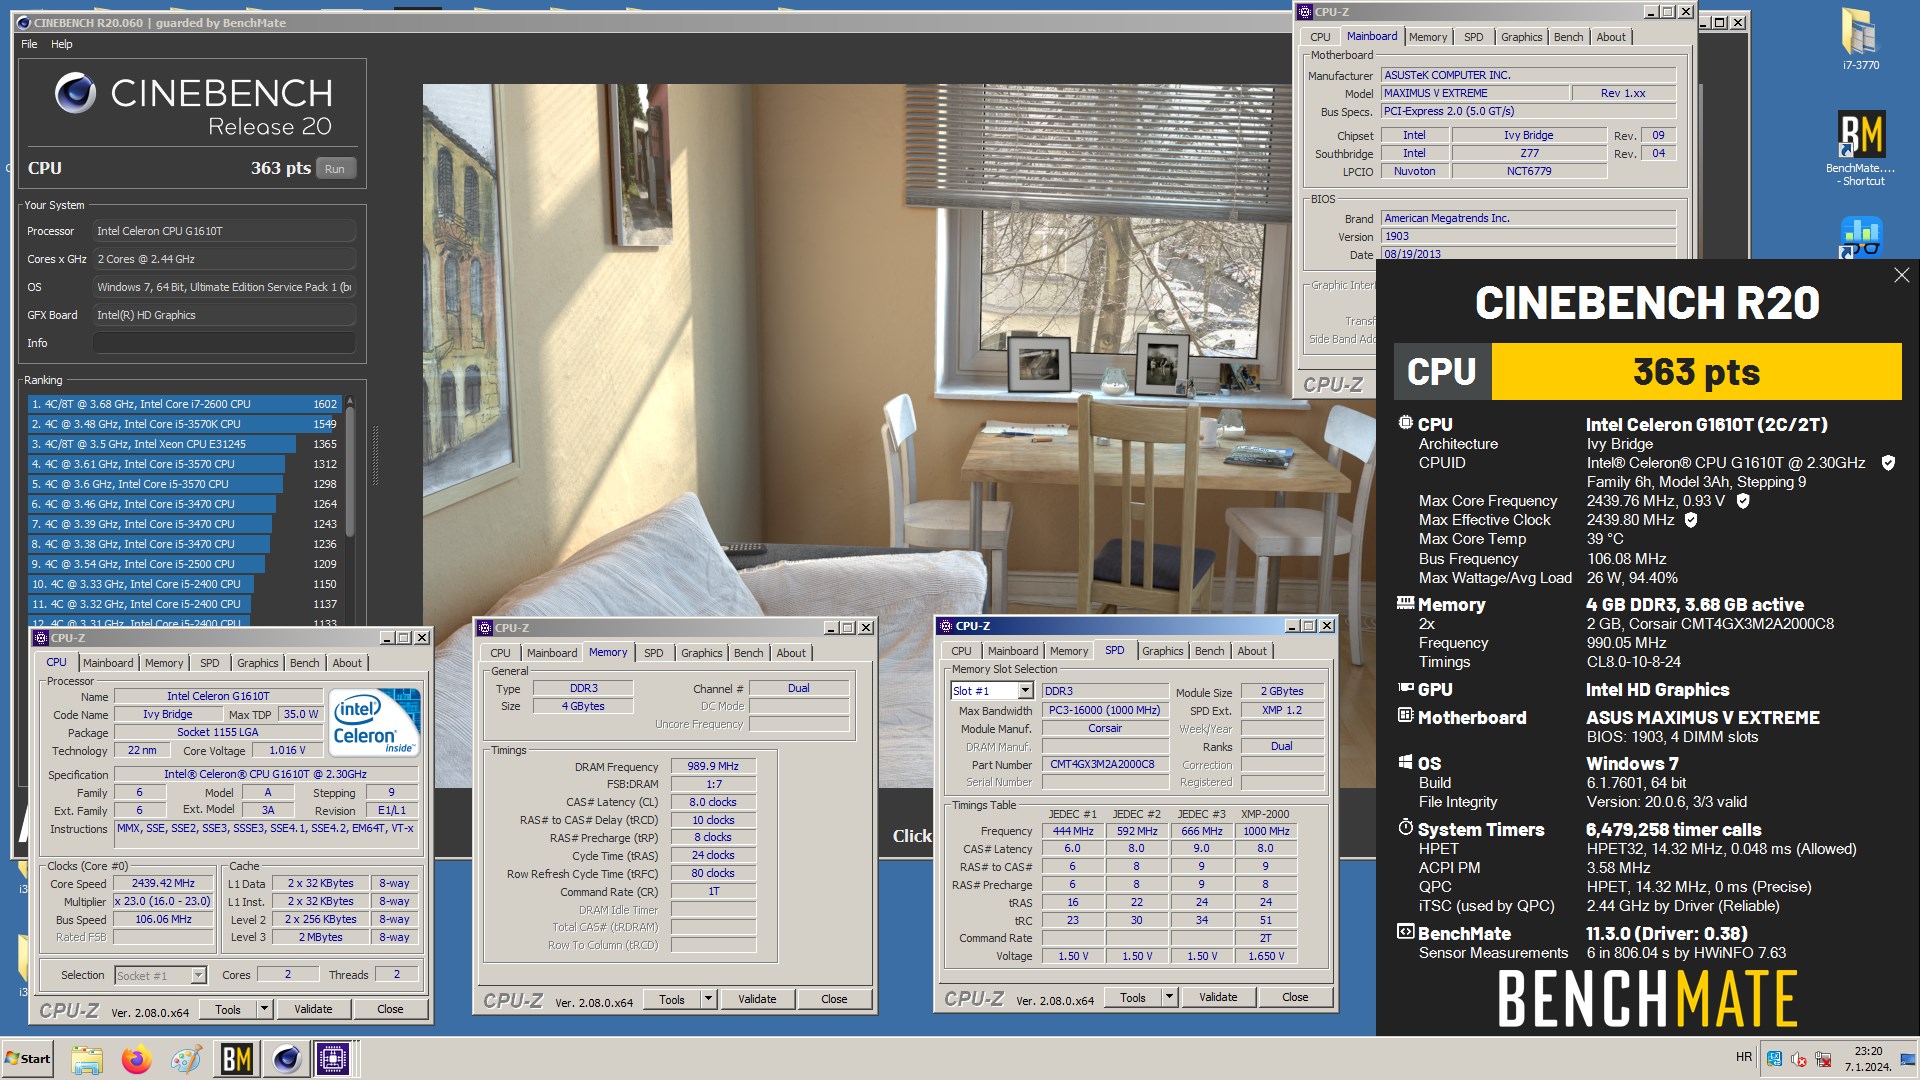Switch to Bench tab in CPU-Z Mainboard window
Screen dimensions: 1920x1080
pos(1568,37)
